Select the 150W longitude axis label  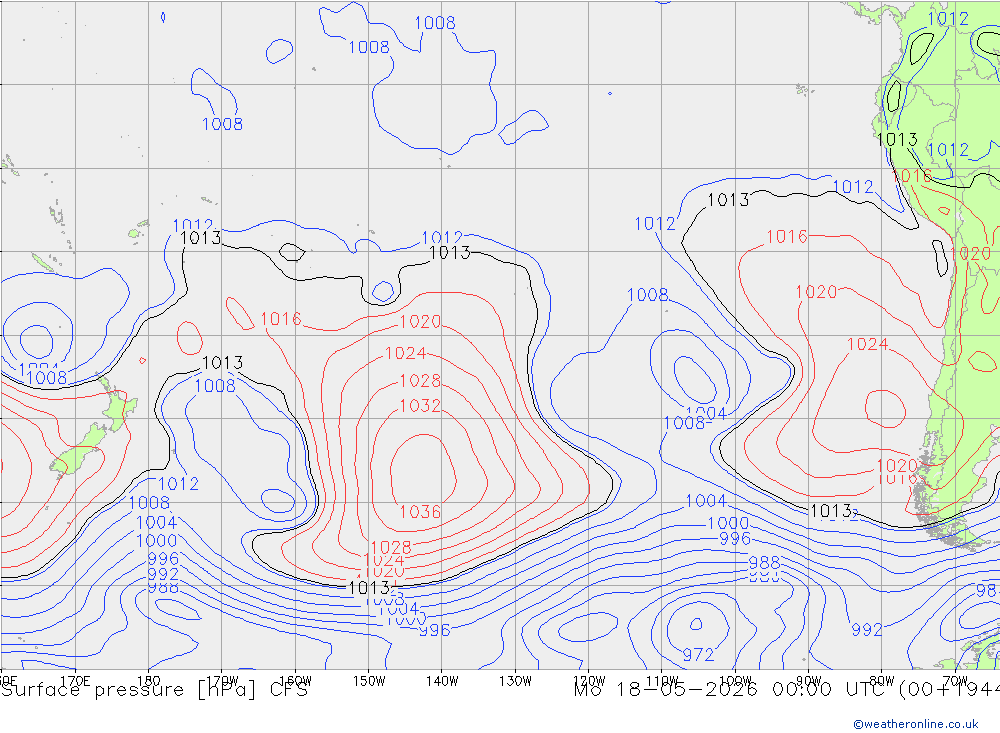click(x=369, y=681)
